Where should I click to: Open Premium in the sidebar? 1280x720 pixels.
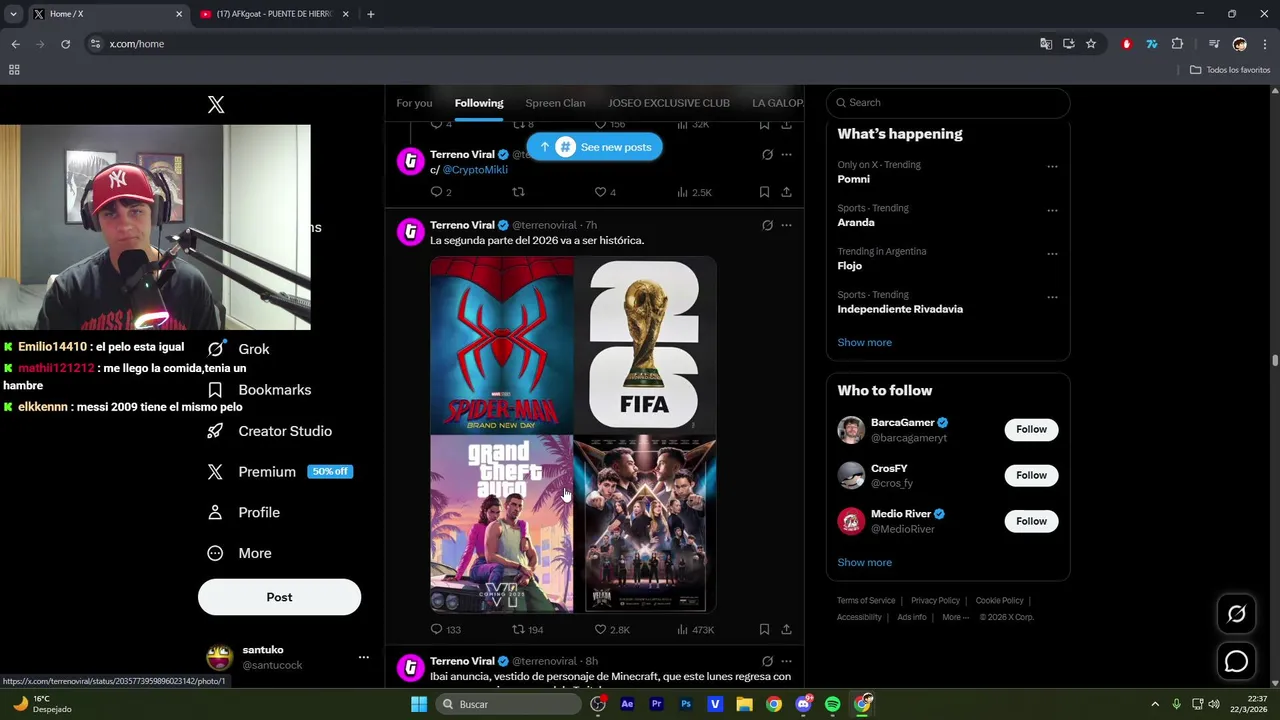(x=279, y=472)
